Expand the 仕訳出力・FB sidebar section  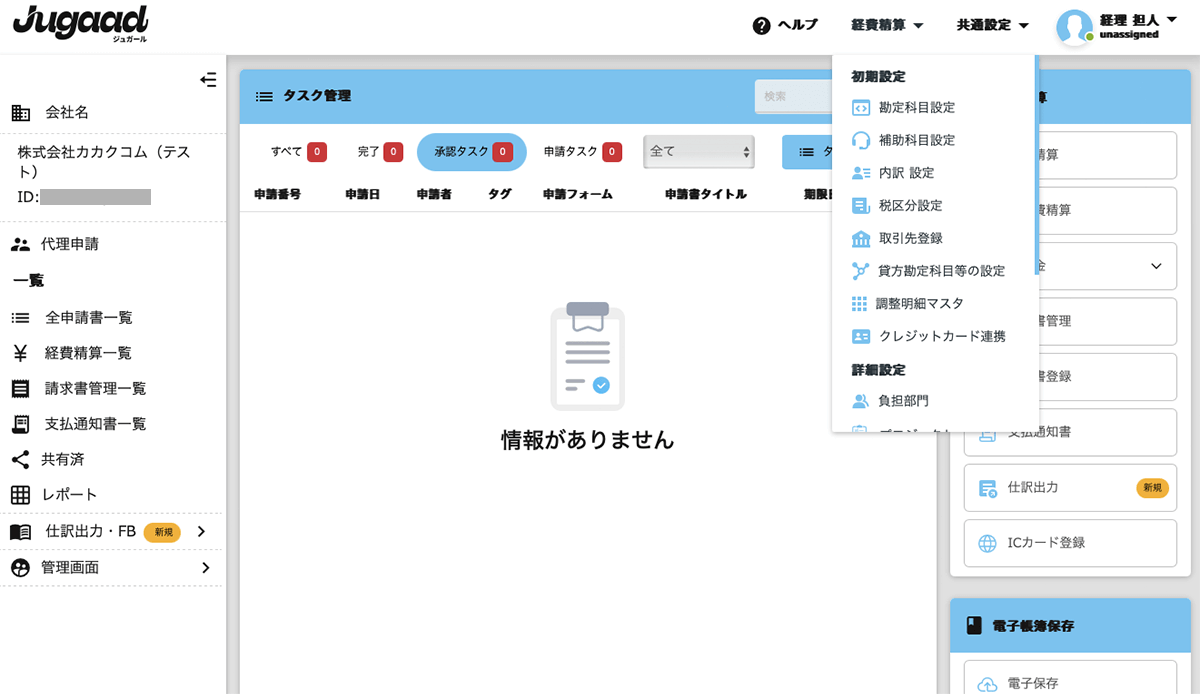pyautogui.click(x=202, y=532)
